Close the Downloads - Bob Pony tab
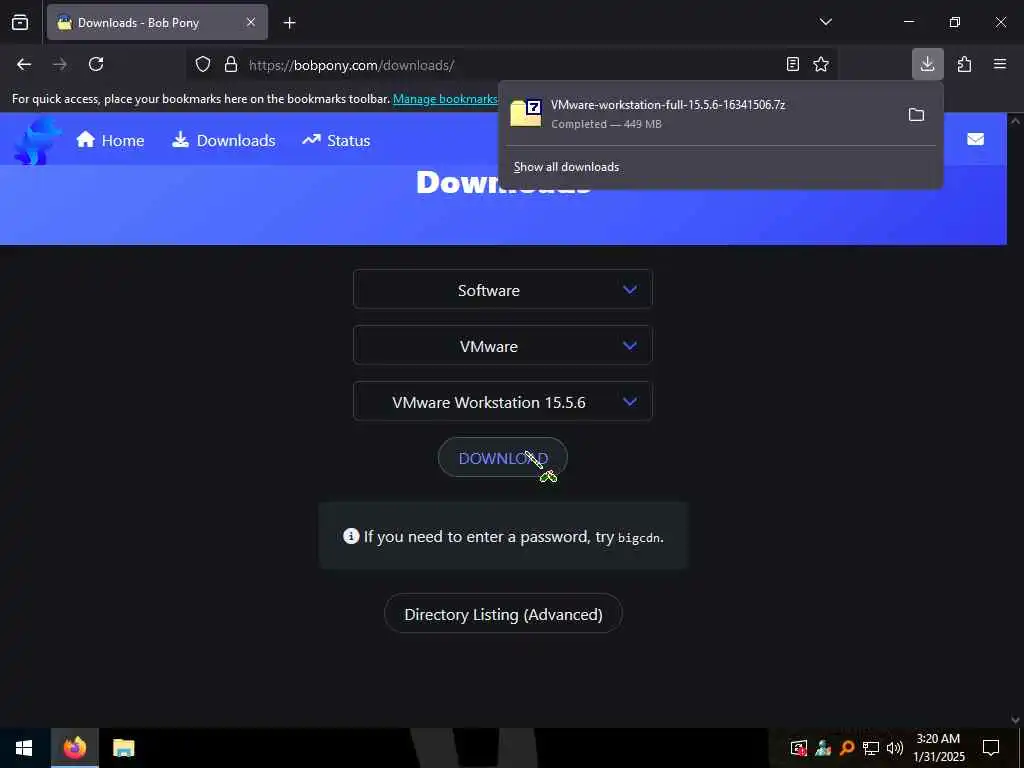 251,22
